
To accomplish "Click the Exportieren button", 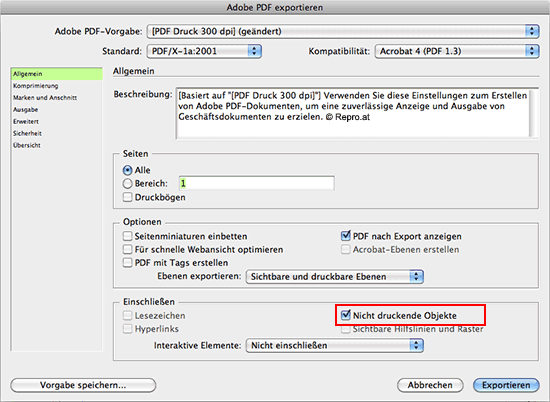I will tap(506, 385).
